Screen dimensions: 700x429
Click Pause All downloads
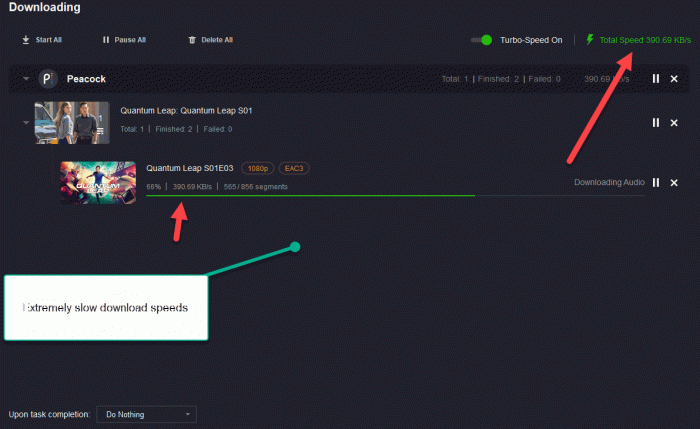[124, 40]
